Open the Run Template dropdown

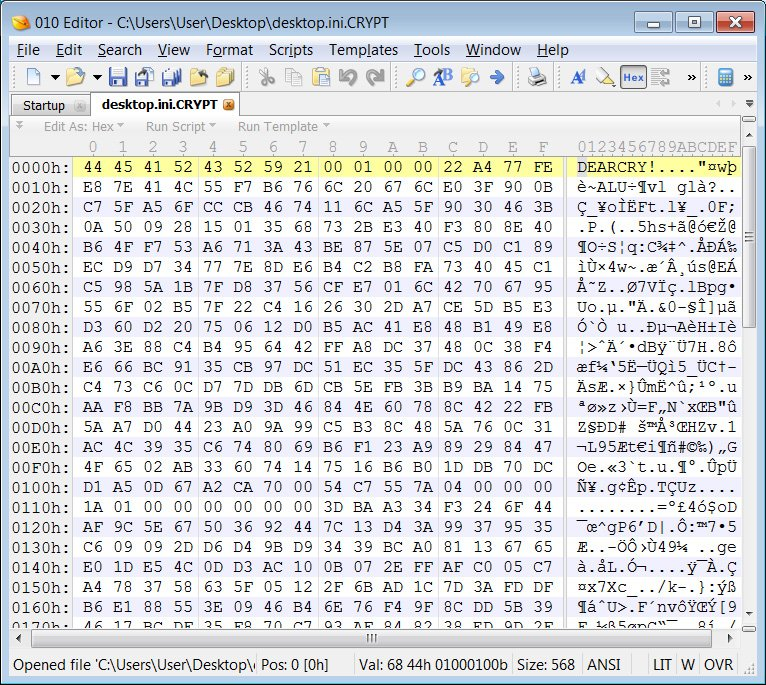(284, 127)
